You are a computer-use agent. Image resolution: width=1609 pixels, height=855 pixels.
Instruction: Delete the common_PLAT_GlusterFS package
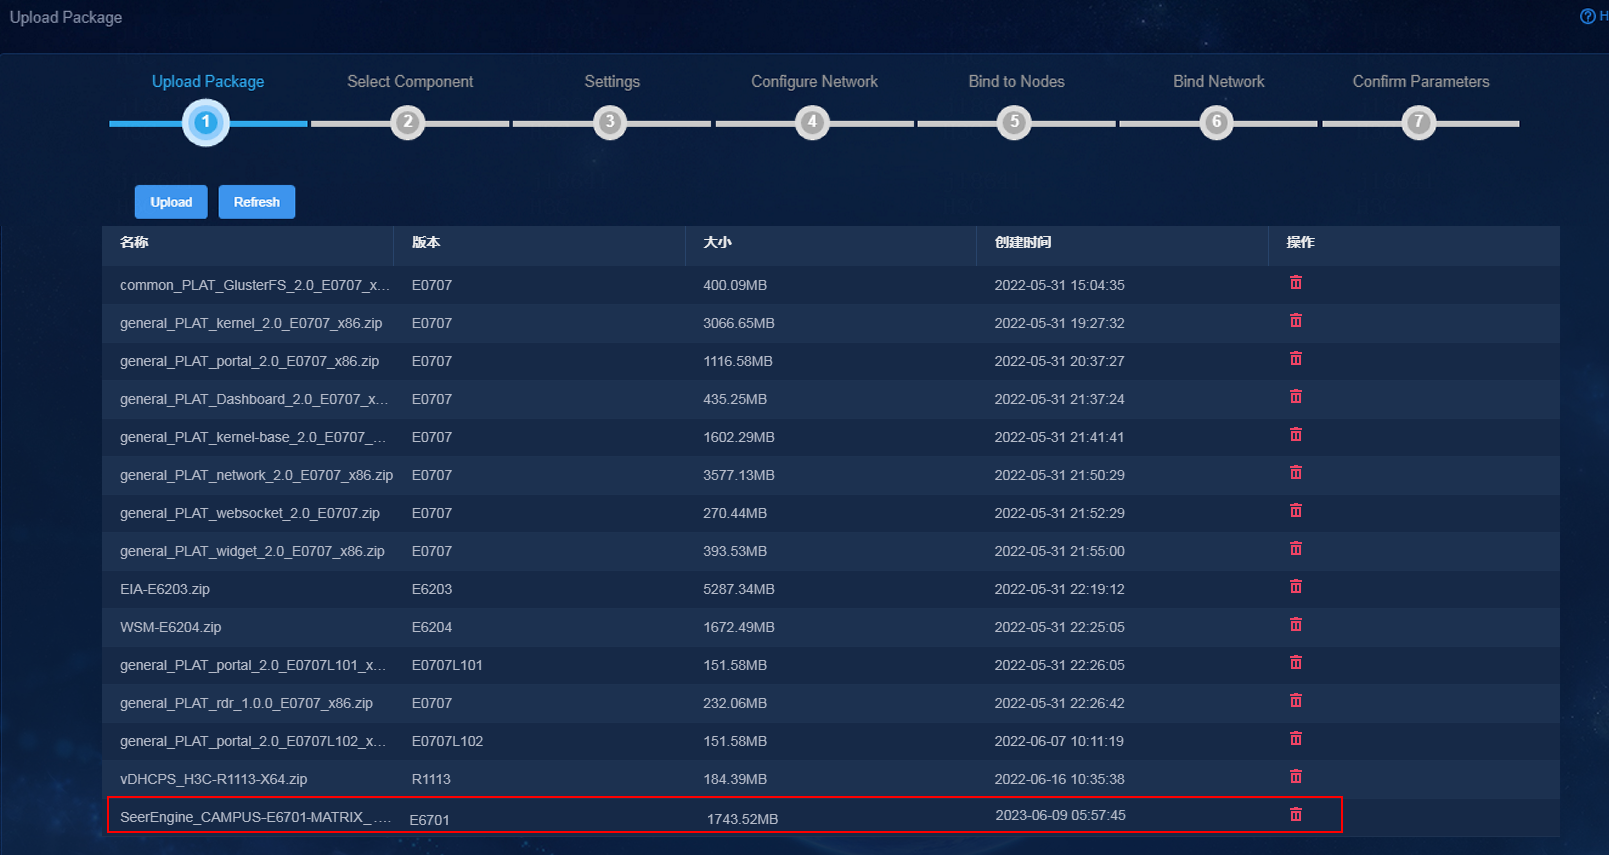[x=1295, y=283]
